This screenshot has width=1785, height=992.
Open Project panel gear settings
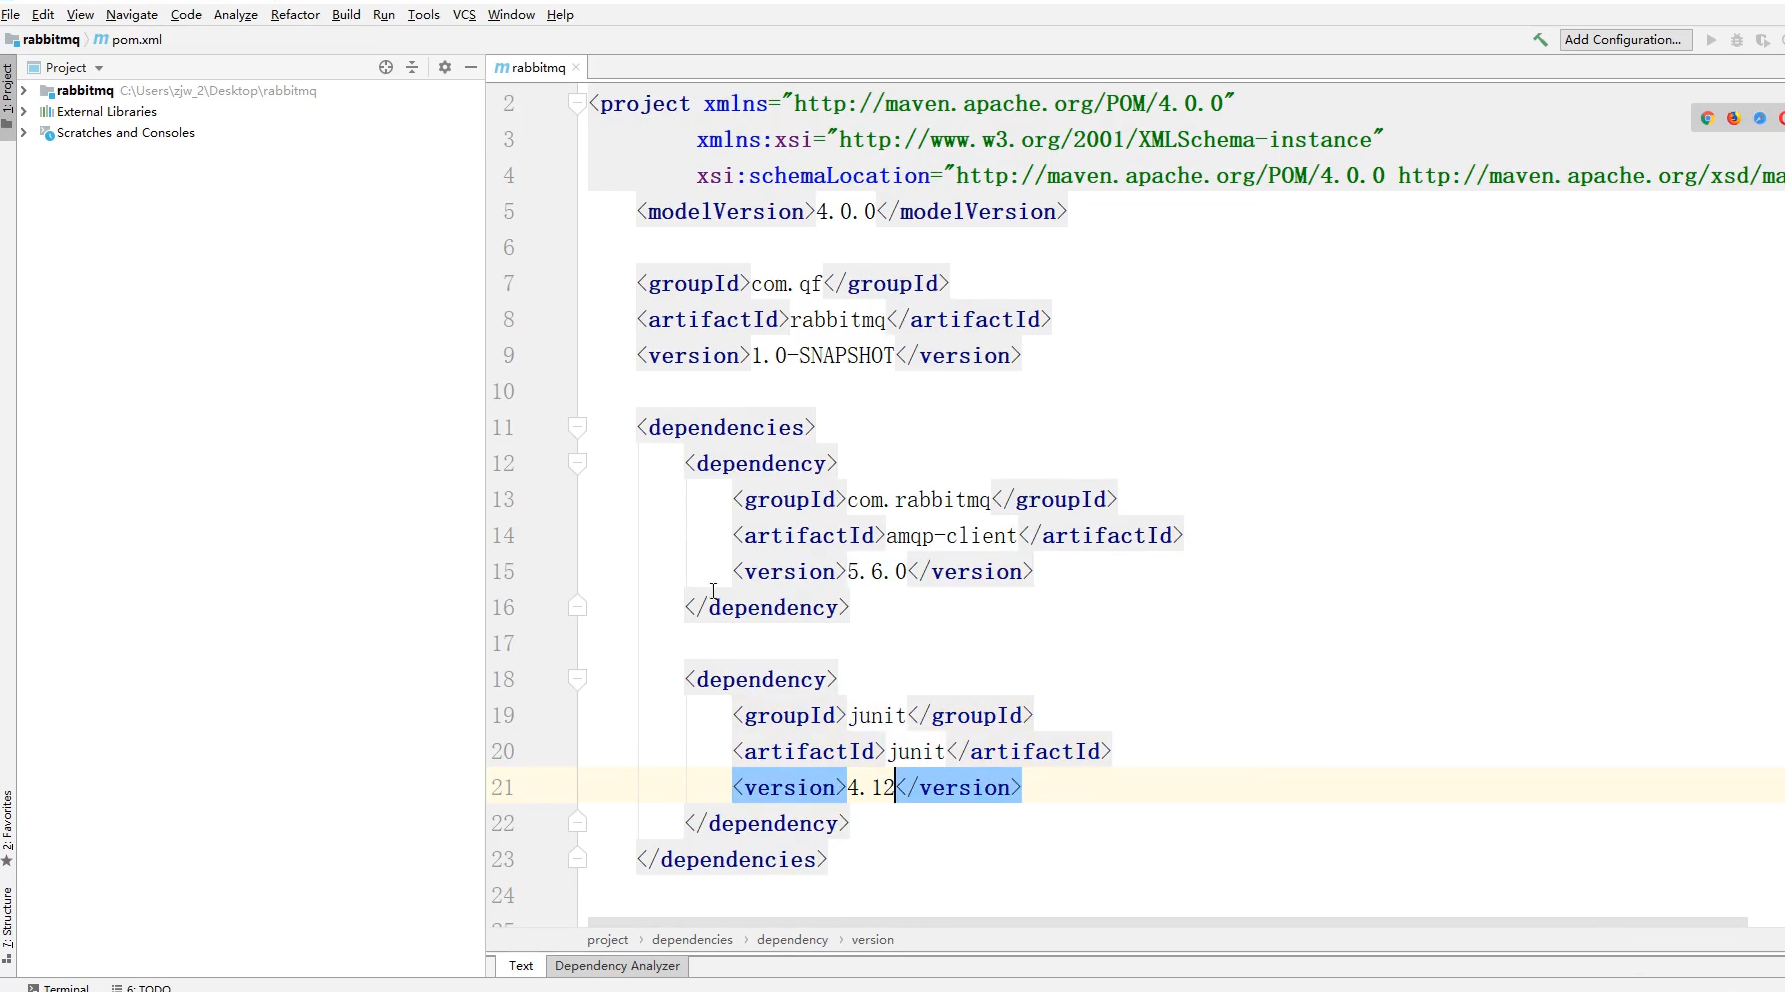(445, 67)
